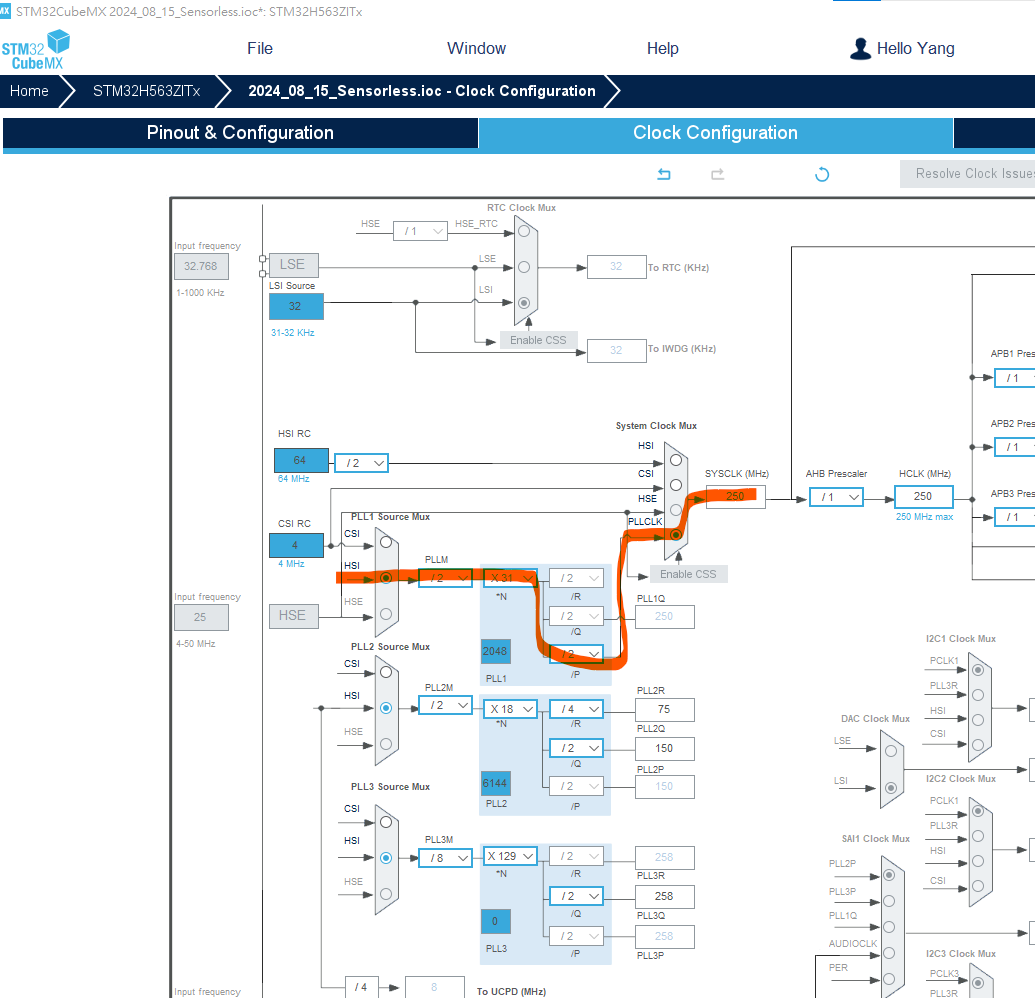Image resolution: width=1035 pixels, height=998 pixels.
Task: Select CSI as PLL1 source
Action: [x=386, y=542]
